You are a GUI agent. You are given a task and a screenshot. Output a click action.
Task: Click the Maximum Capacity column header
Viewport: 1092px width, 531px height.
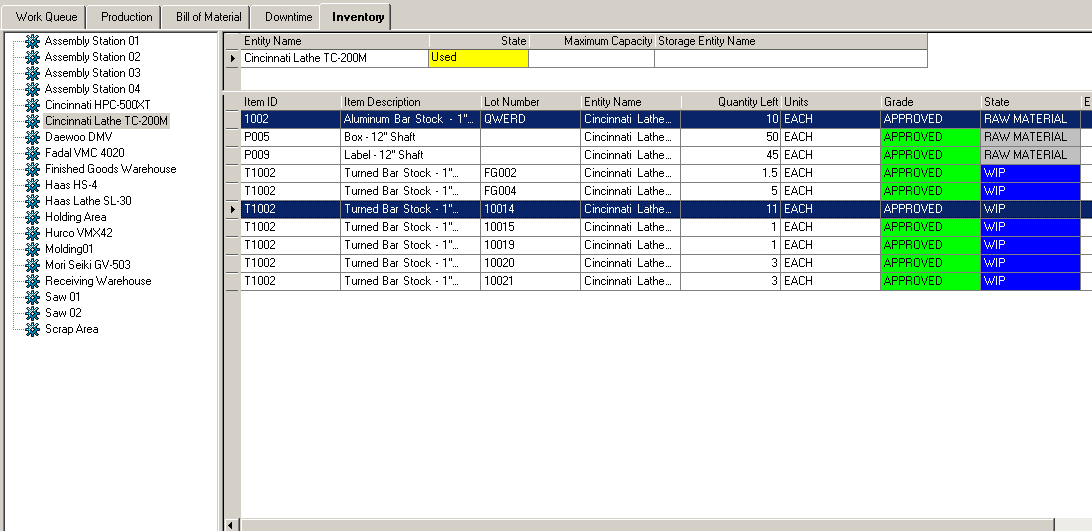(592, 41)
